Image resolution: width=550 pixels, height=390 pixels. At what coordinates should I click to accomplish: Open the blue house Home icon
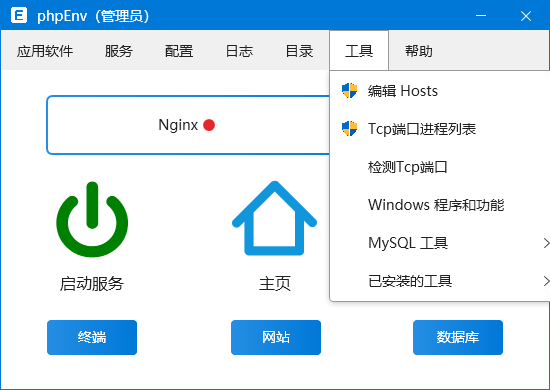click(x=275, y=218)
